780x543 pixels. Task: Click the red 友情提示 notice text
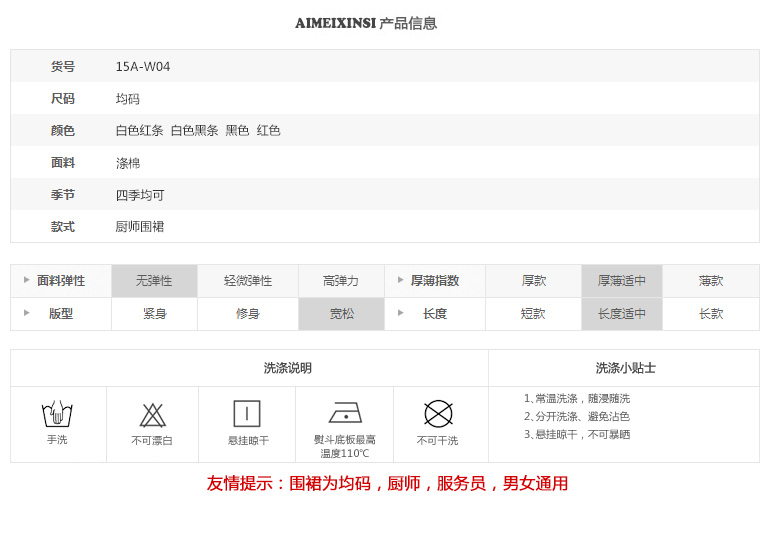(x=387, y=483)
